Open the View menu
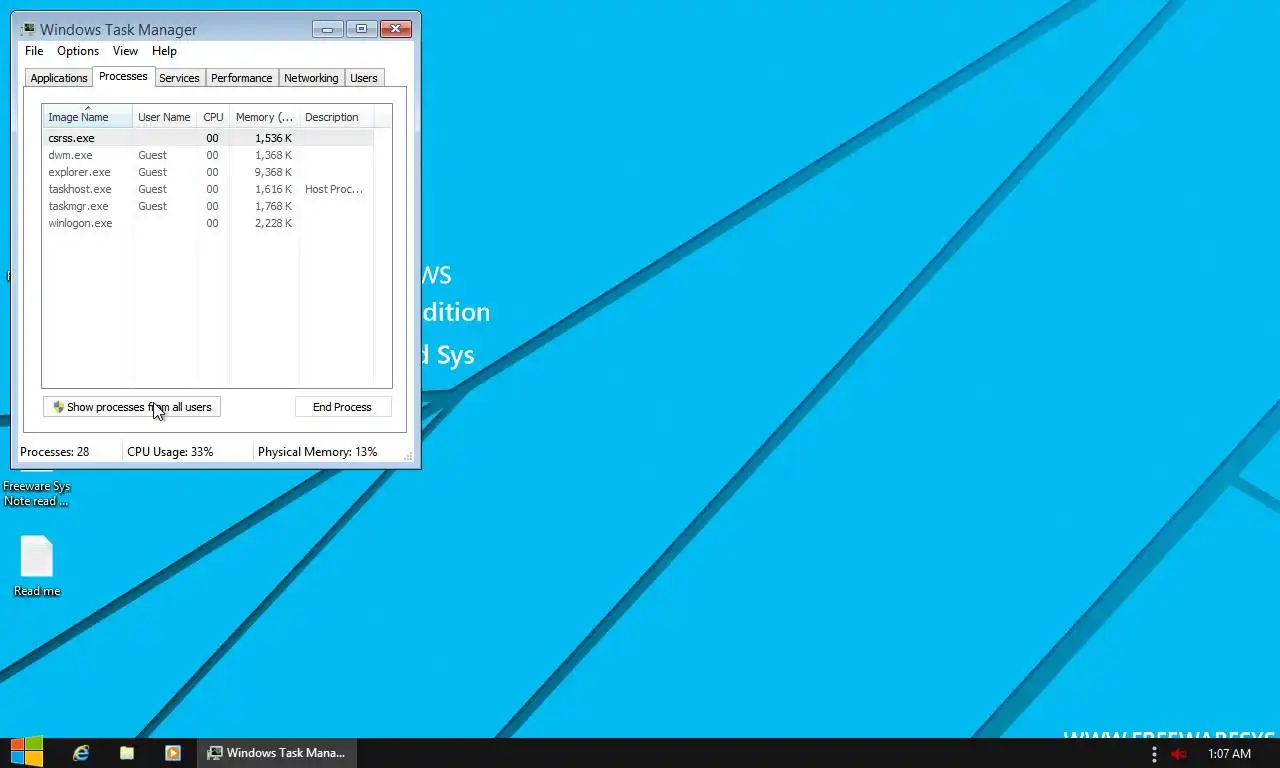 coord(125,51)
